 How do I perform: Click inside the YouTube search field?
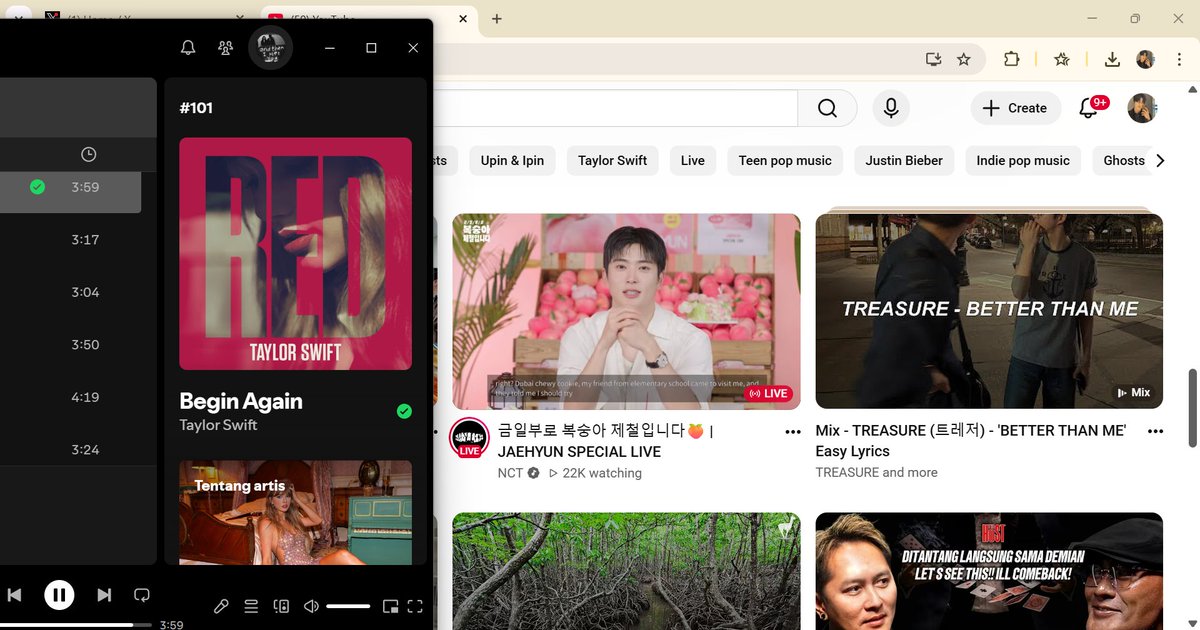point(615,108)
